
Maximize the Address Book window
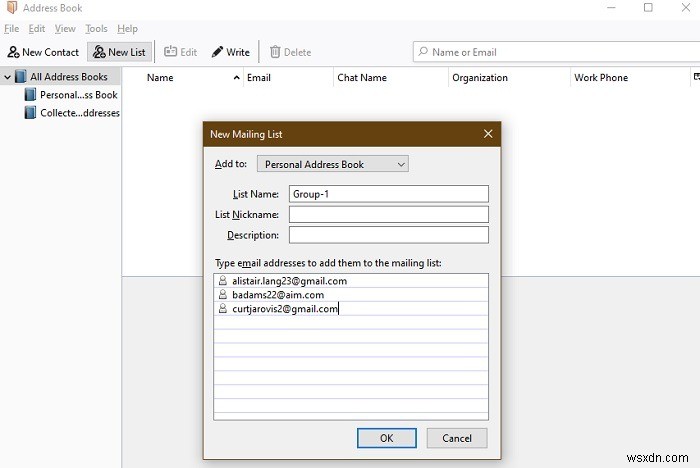click(x=648, y=8)
